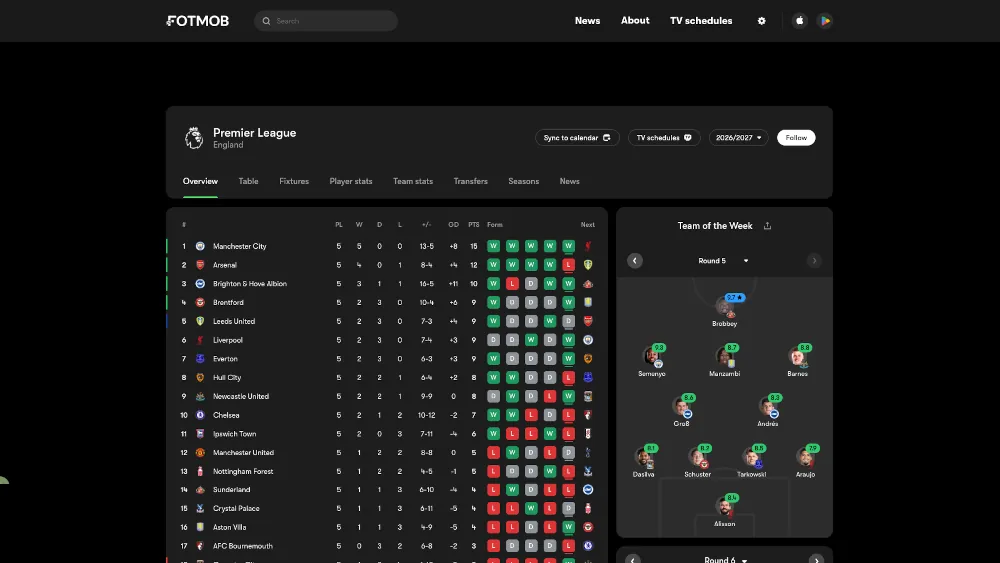Open the 2026/2027 season dropdown

point(739,138)
